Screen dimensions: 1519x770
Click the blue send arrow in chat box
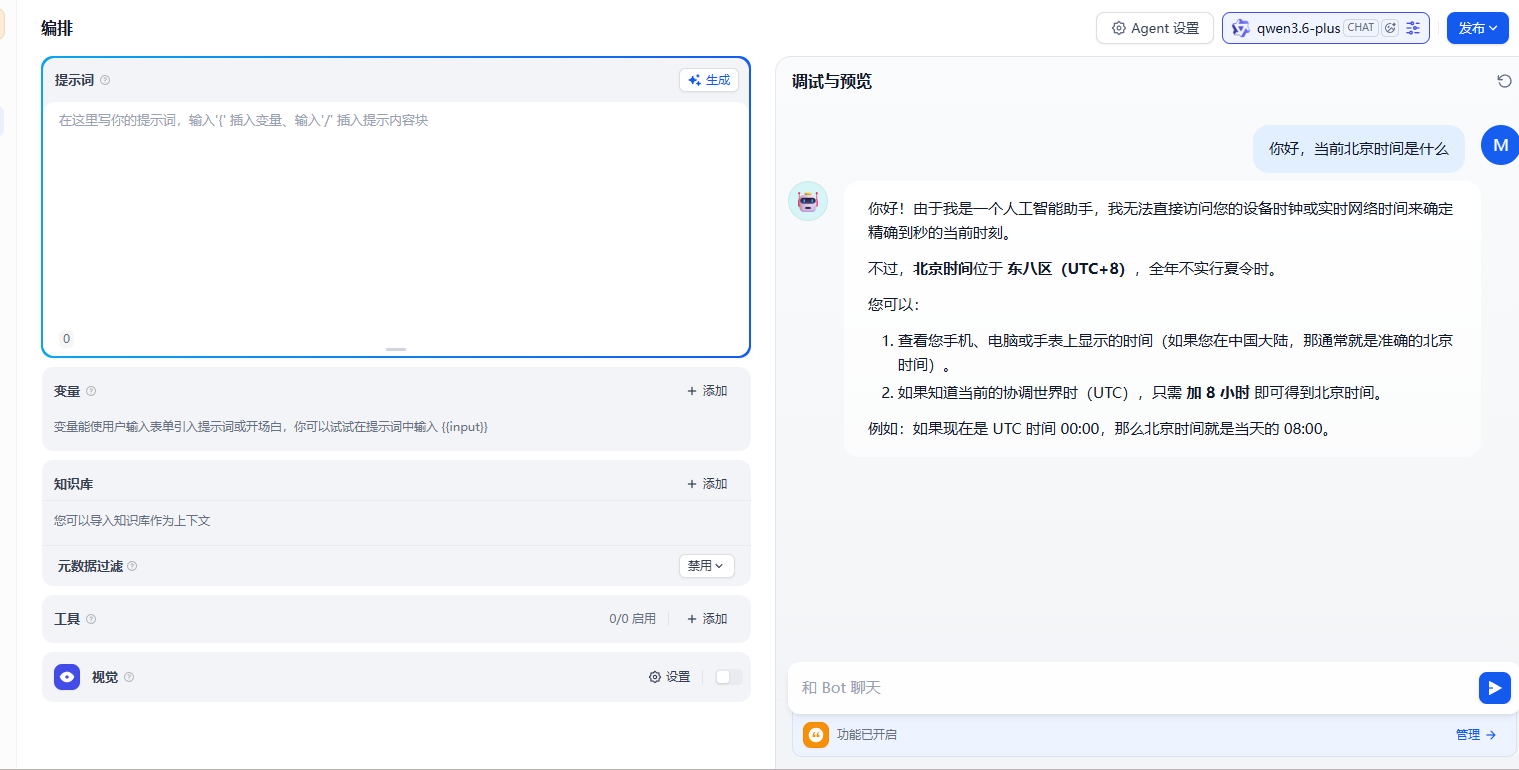pos(1494,688)
